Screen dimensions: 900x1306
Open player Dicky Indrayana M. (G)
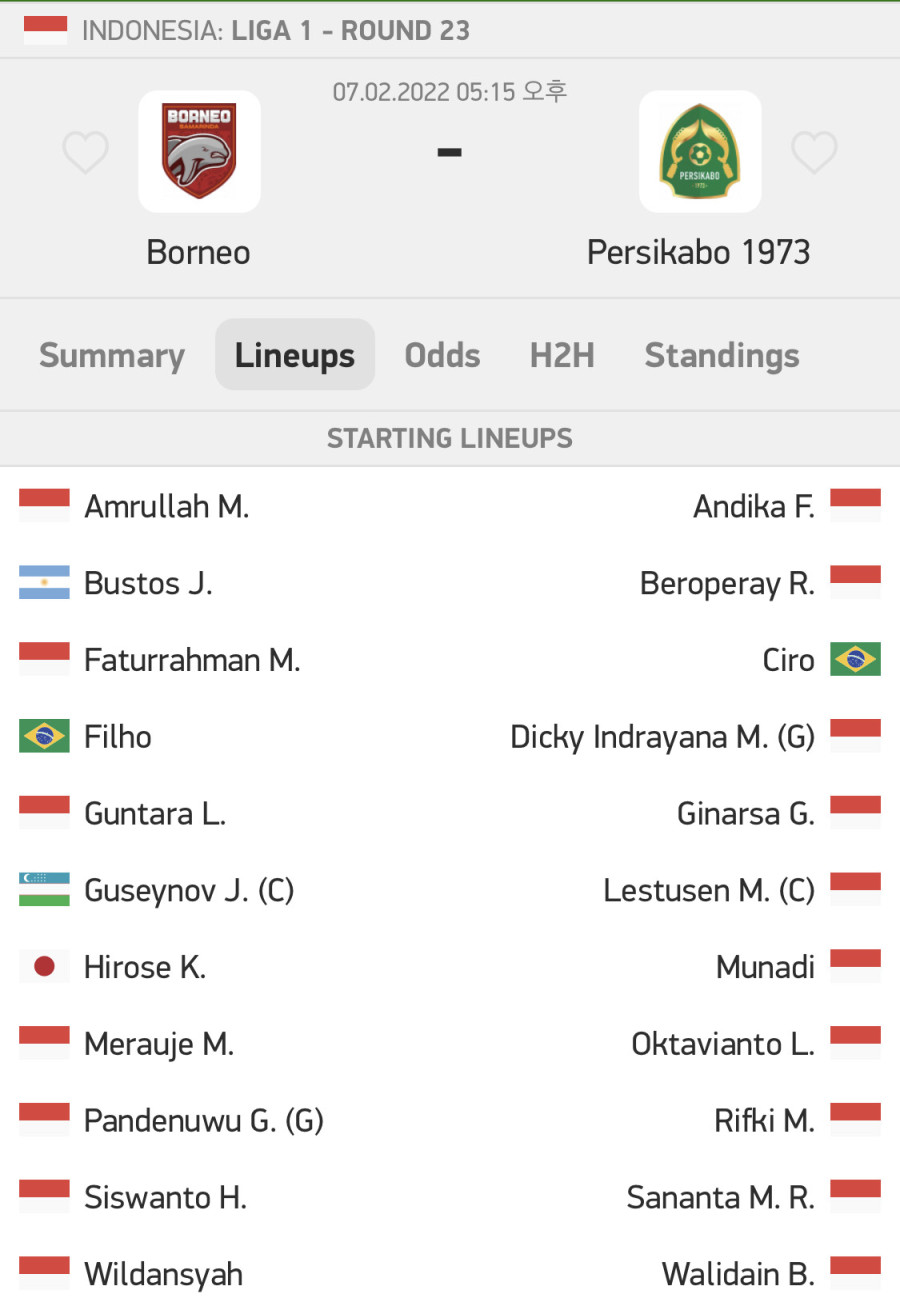[x=663, y=737]
